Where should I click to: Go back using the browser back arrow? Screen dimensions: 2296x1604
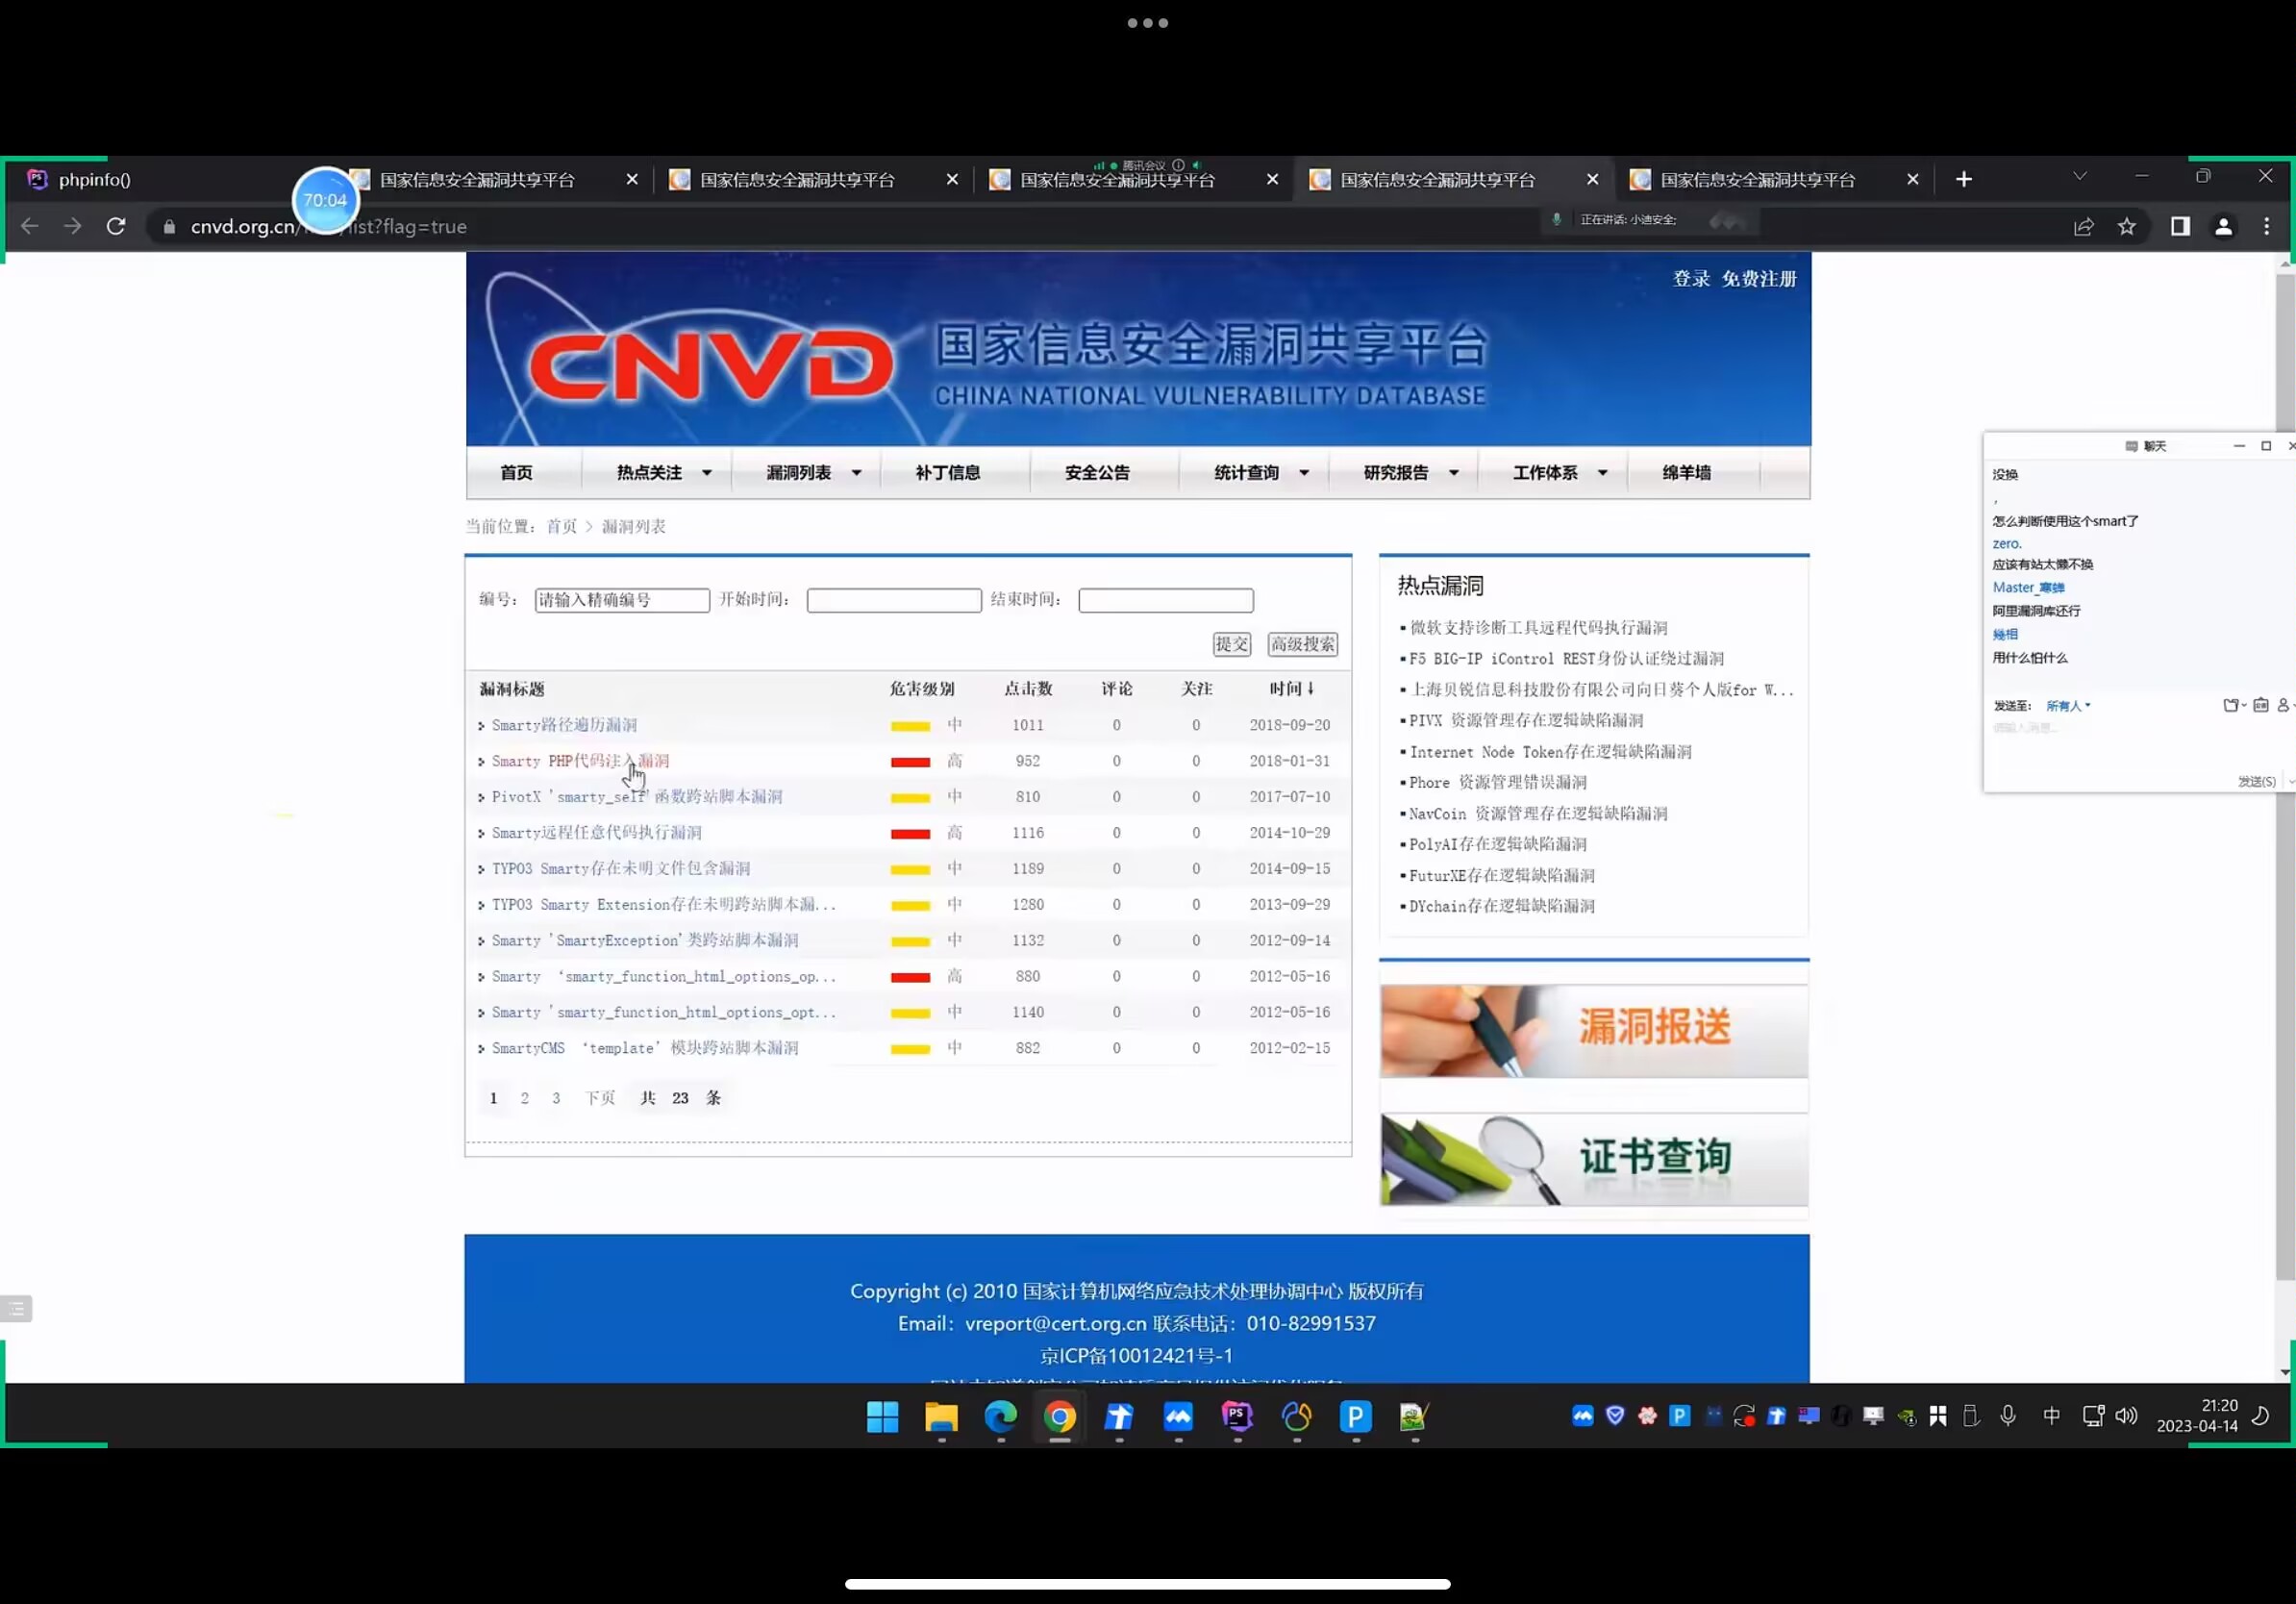[x=30, y=226]
